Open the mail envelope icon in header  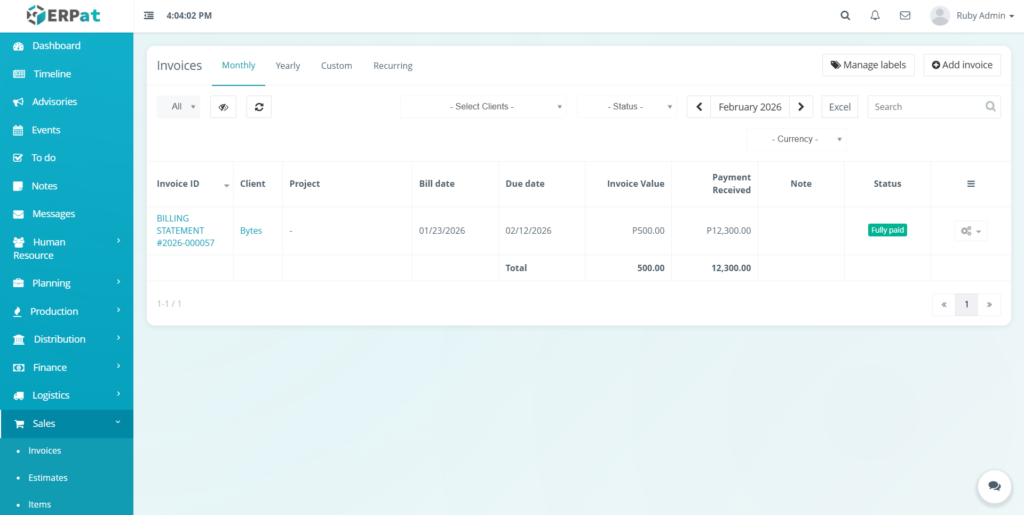point(905,16)
